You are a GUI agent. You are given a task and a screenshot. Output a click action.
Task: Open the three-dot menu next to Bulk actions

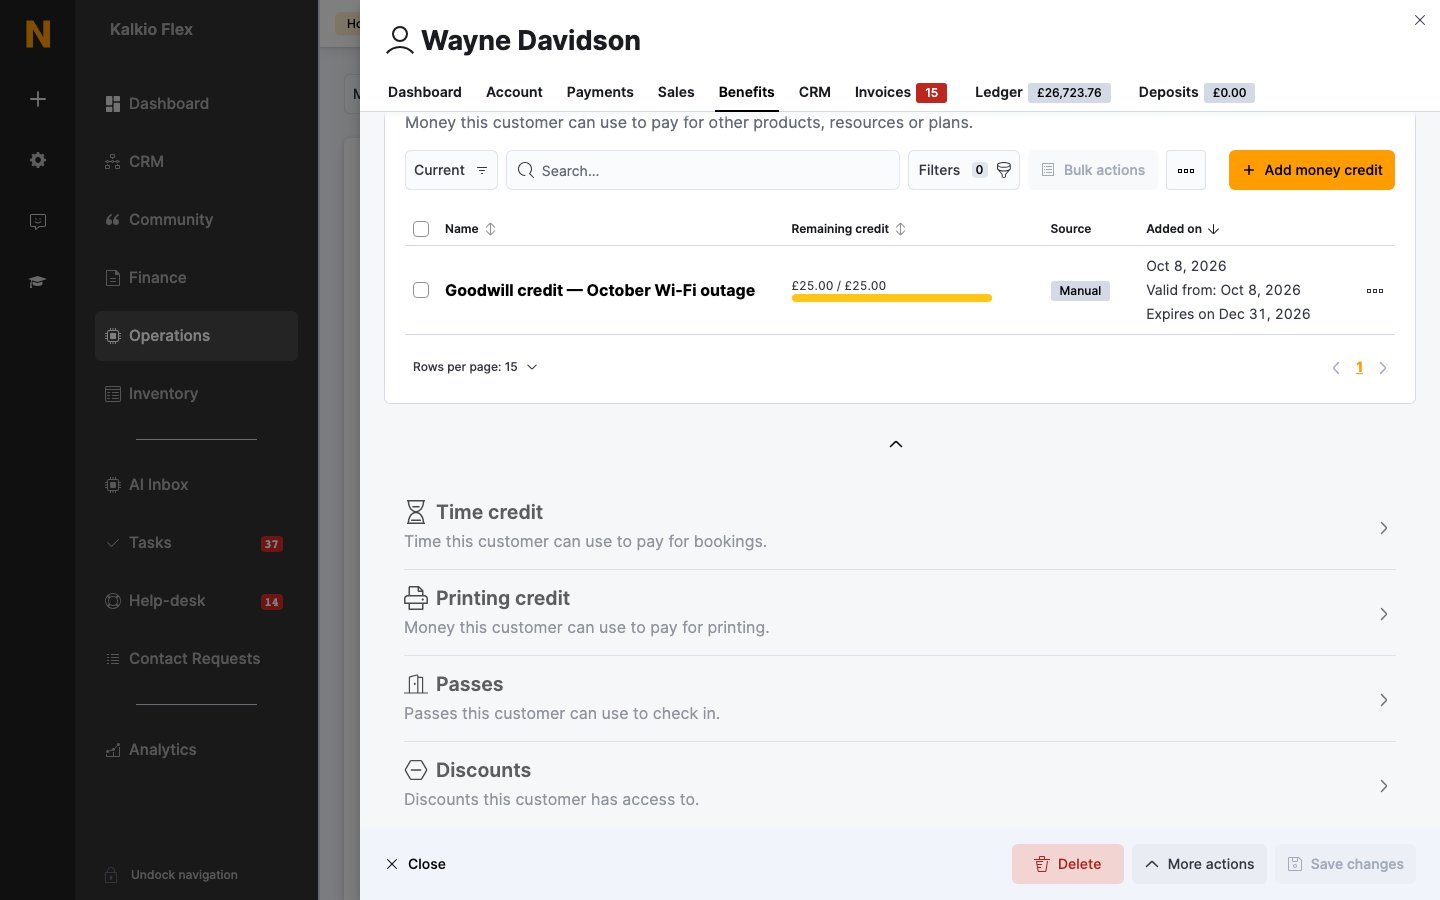pos(1186,170)
